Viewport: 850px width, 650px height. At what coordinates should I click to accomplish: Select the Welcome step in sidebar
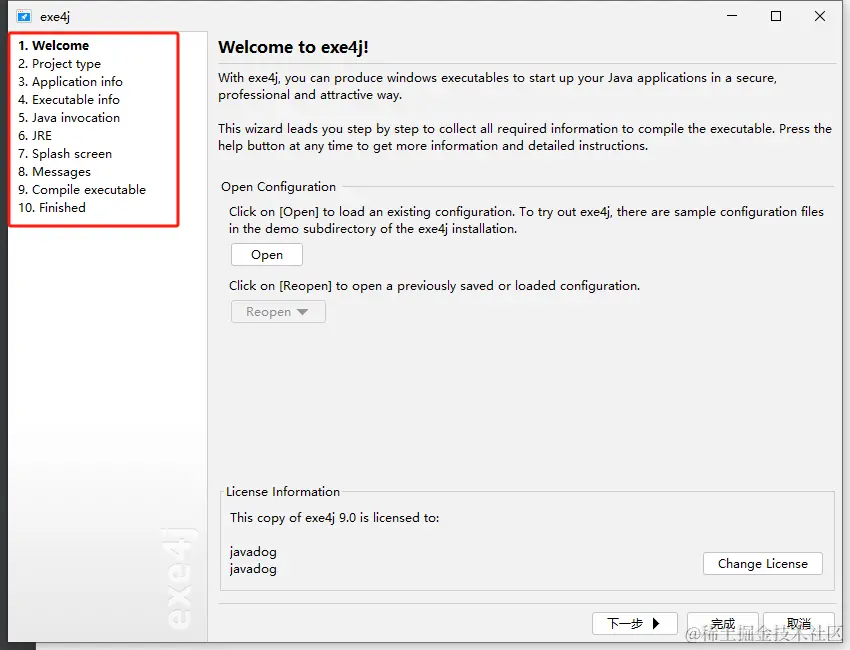coord(53,46)
